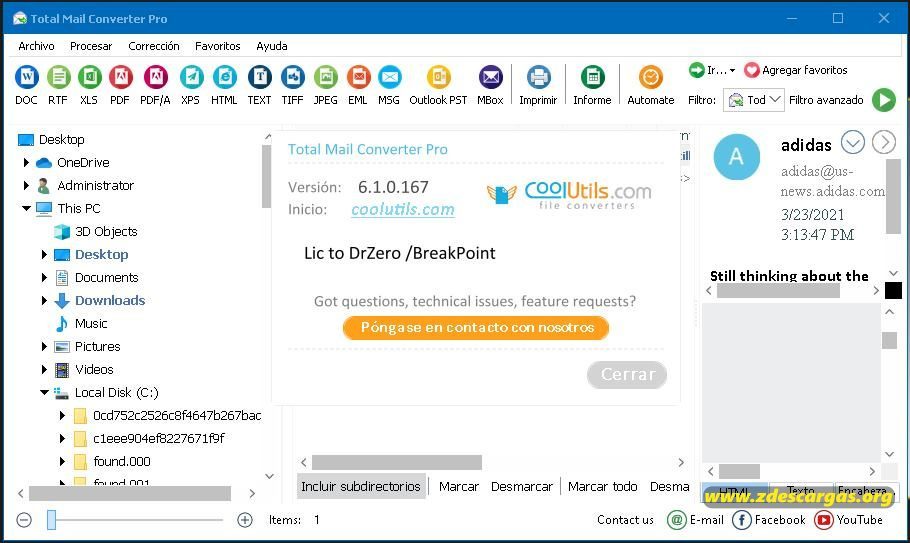The width and height of the screenshot is (910, 543).
Task: Expand the Downloads folder node
Action: pyautogui.click(x=44, y=301)
